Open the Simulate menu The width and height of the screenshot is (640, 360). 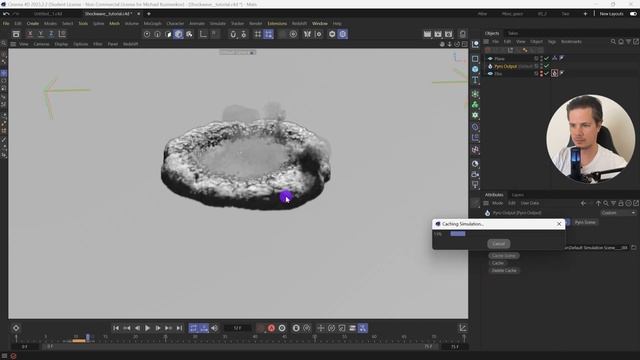[x=218, y=24]
